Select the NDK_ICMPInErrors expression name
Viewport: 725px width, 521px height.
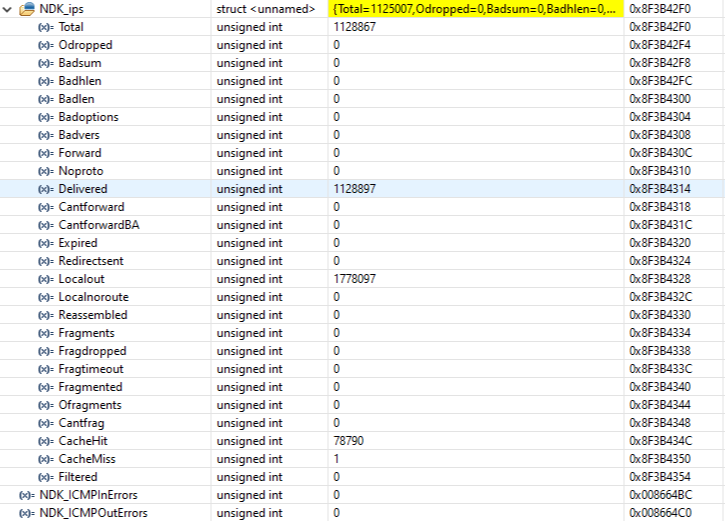89,495
